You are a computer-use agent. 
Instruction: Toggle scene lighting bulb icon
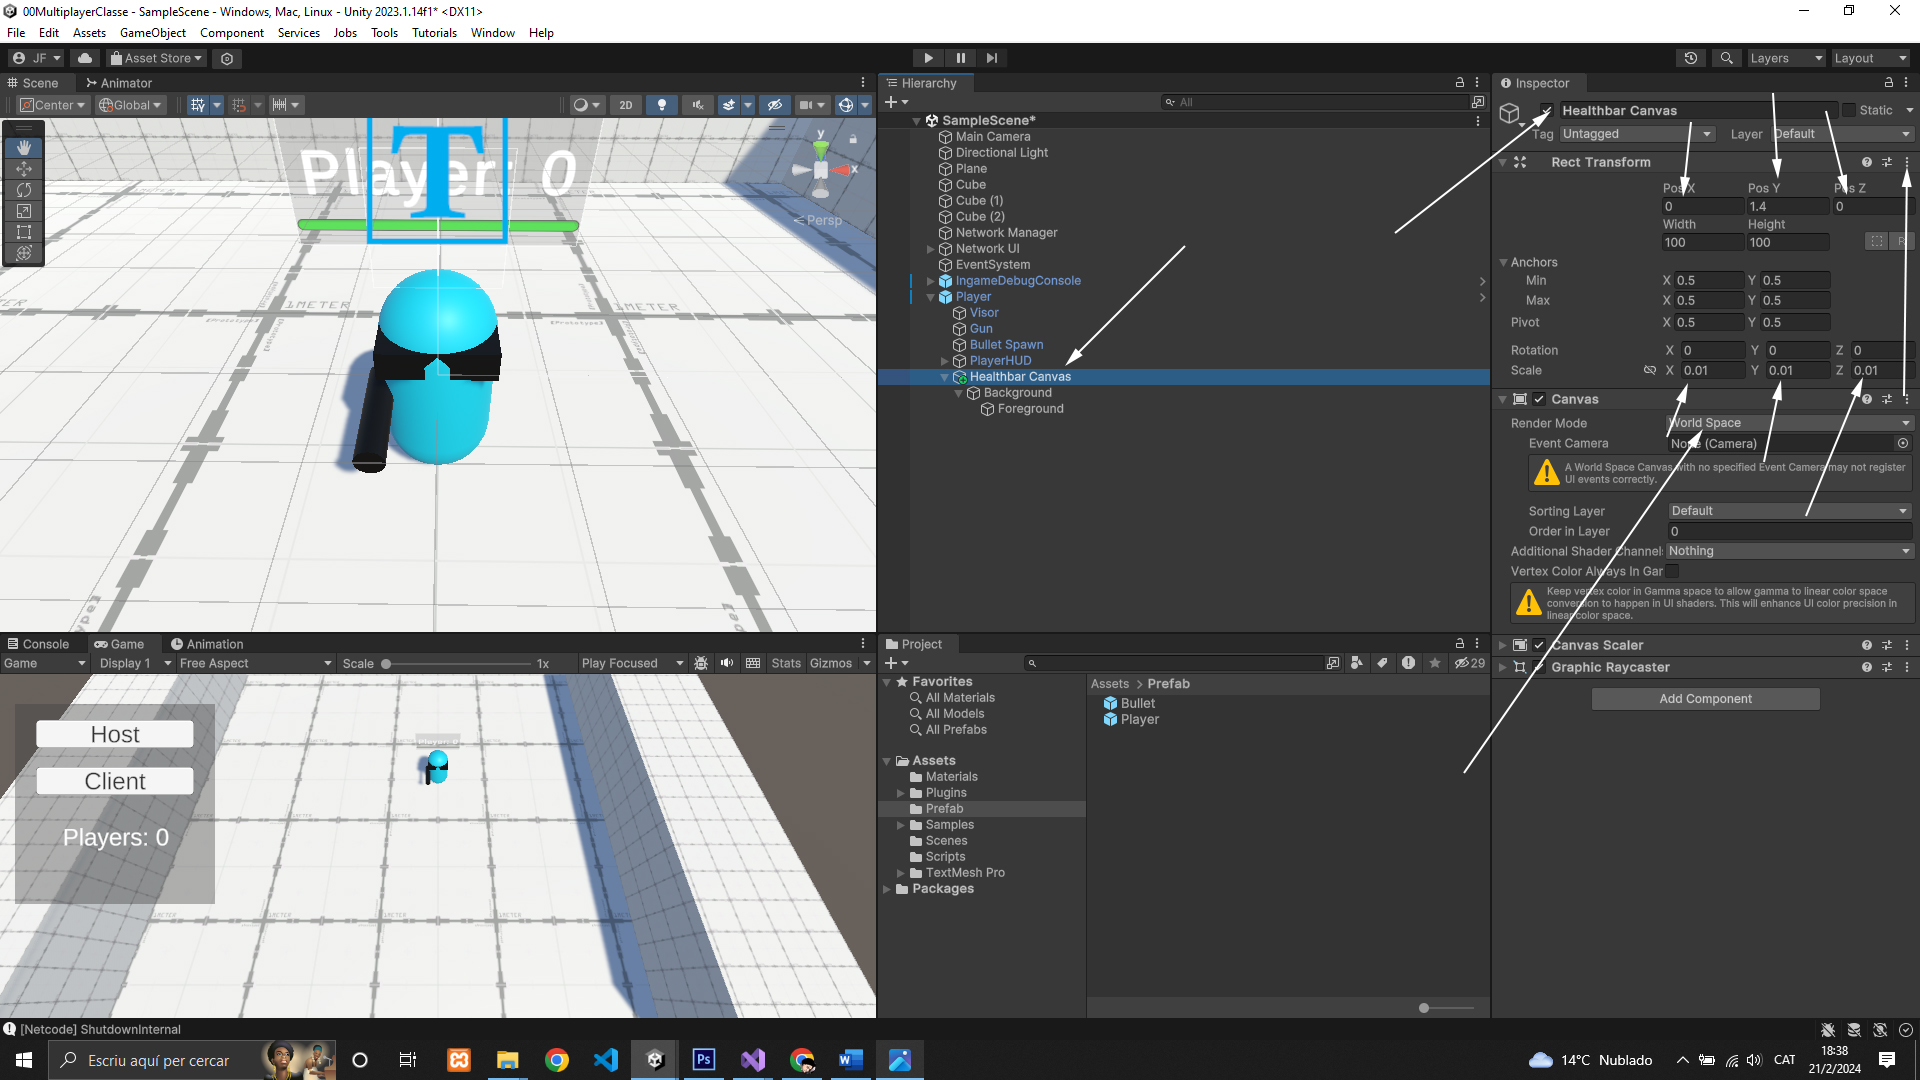point(661,105)
